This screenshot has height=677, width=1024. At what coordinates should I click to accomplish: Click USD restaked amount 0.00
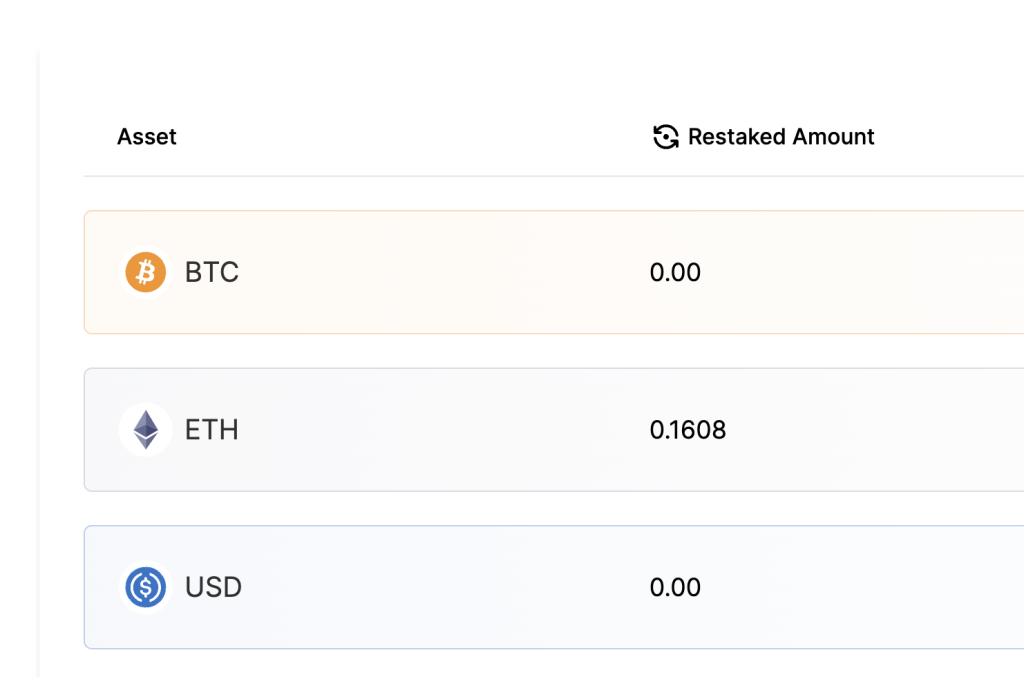point(675,587)
